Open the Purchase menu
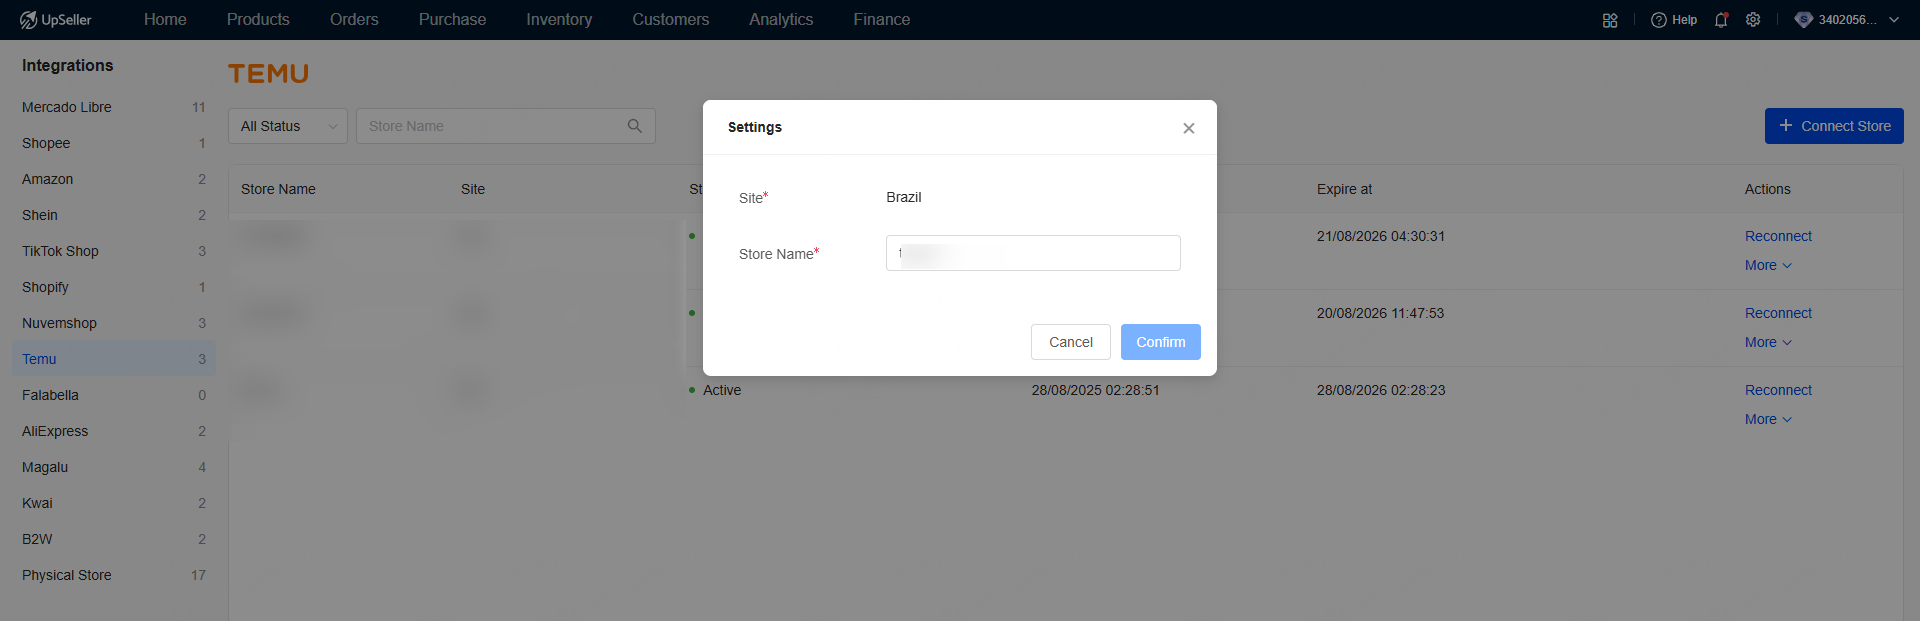 pyautogui.click(x=452, y=20)
